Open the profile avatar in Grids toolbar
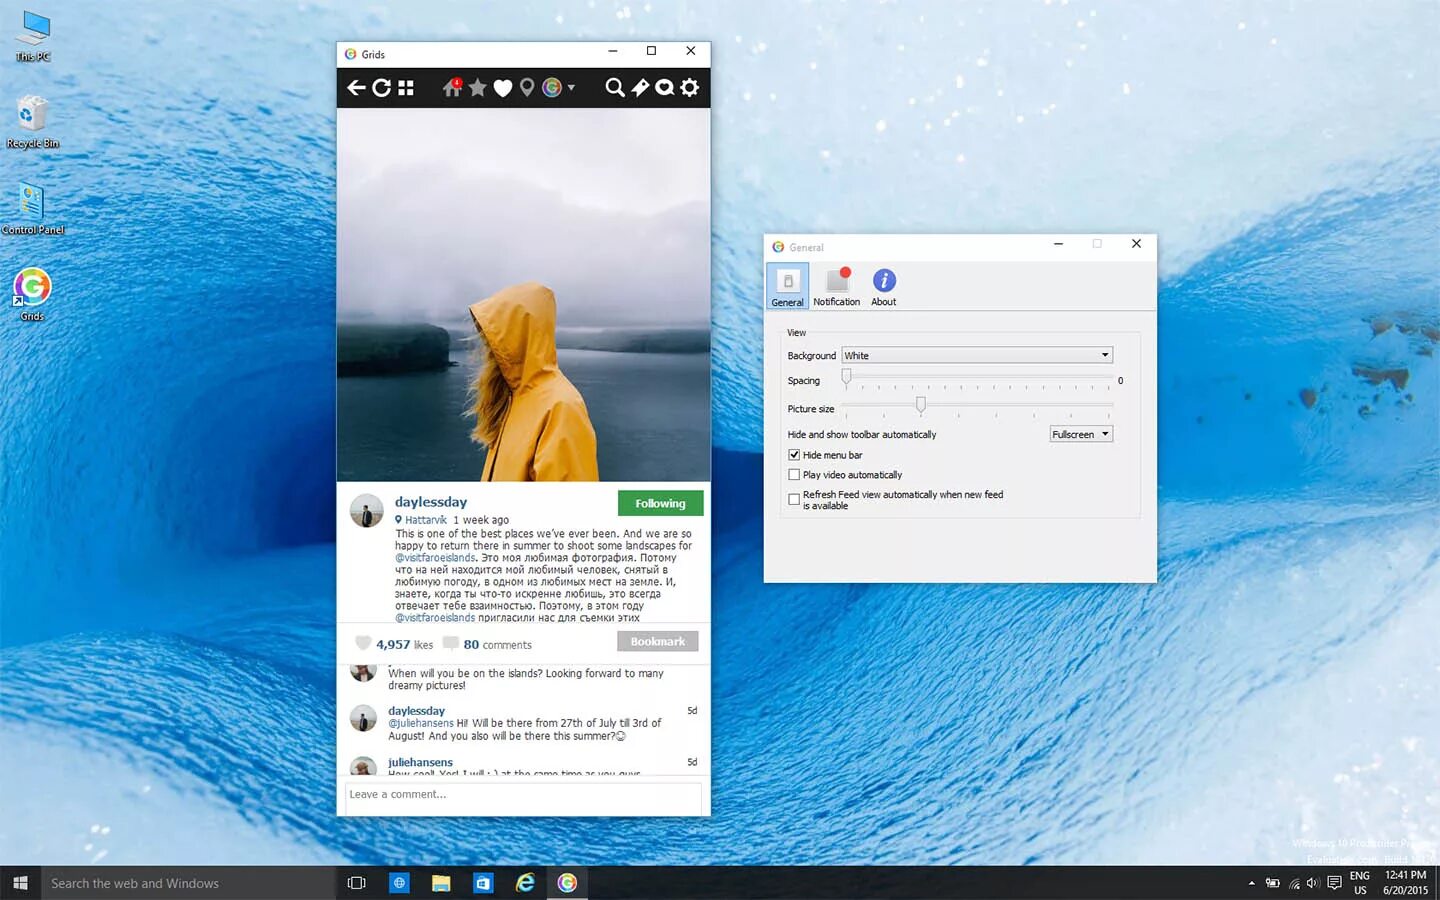 (x=552, y=88)
